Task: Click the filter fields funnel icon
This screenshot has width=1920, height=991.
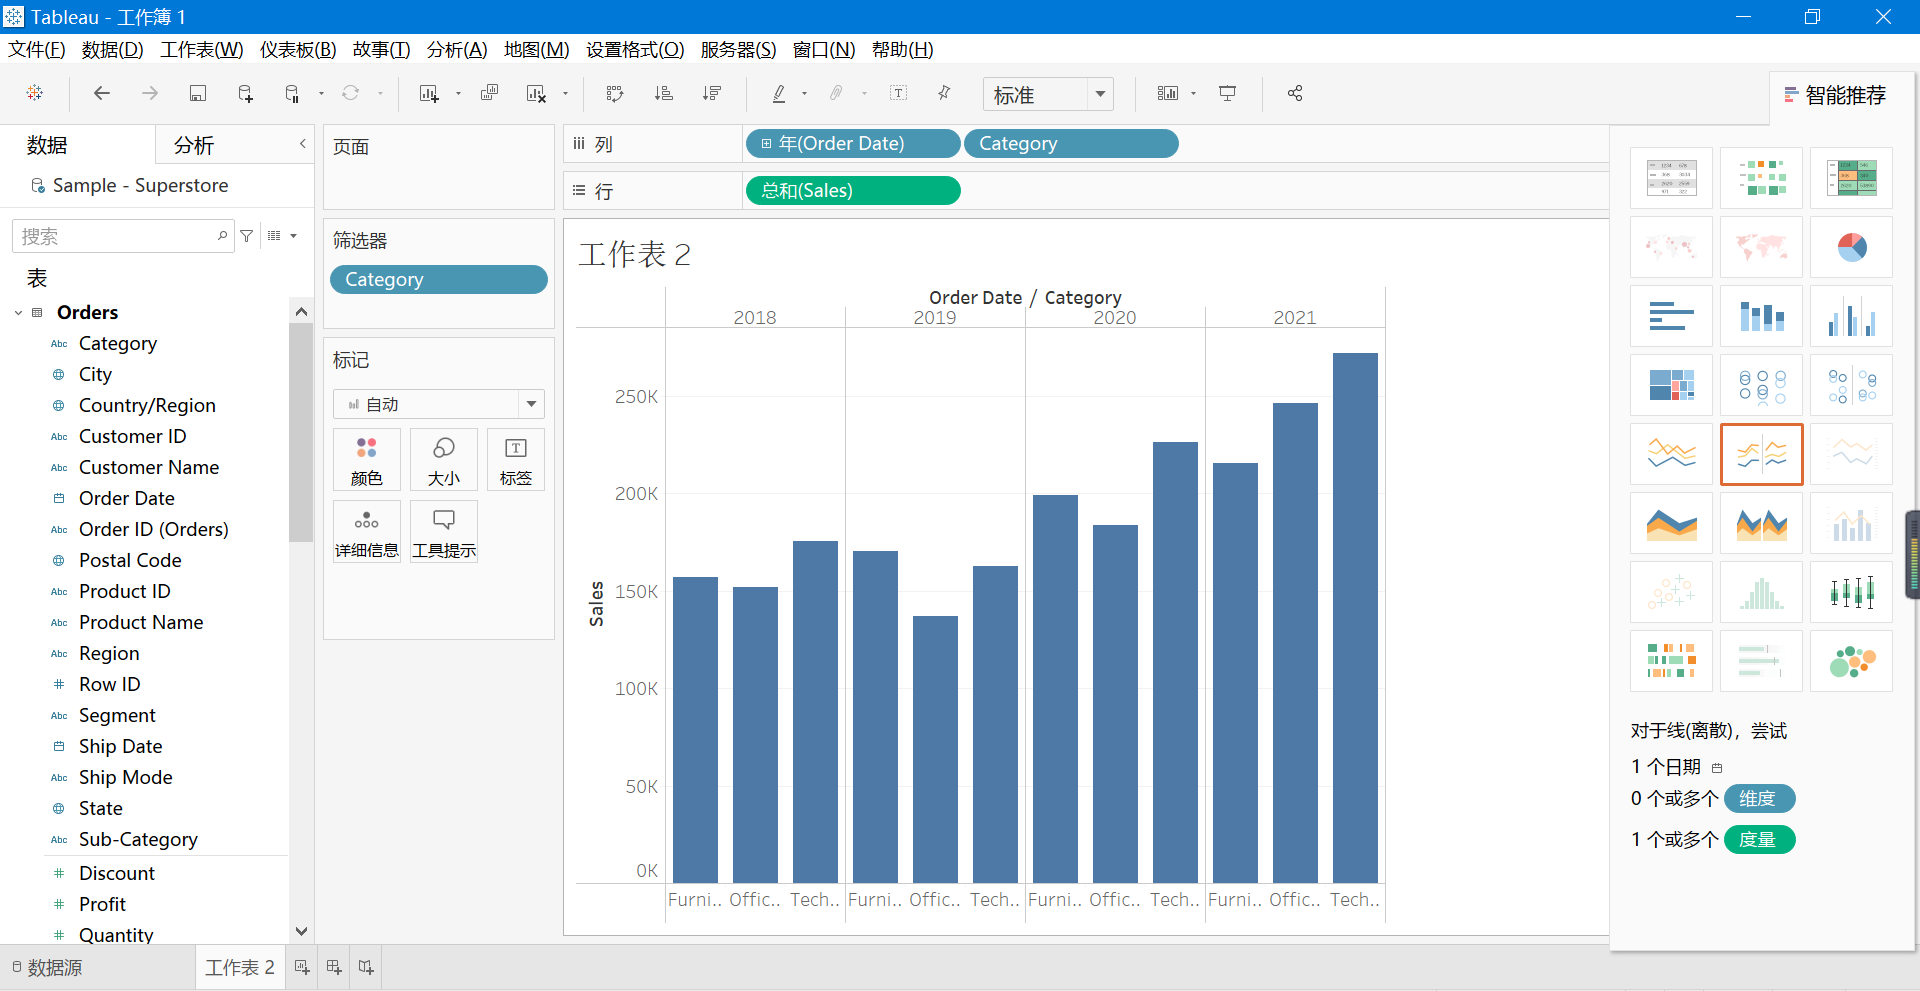Action: pyautogui.click(x=246, y=236)
